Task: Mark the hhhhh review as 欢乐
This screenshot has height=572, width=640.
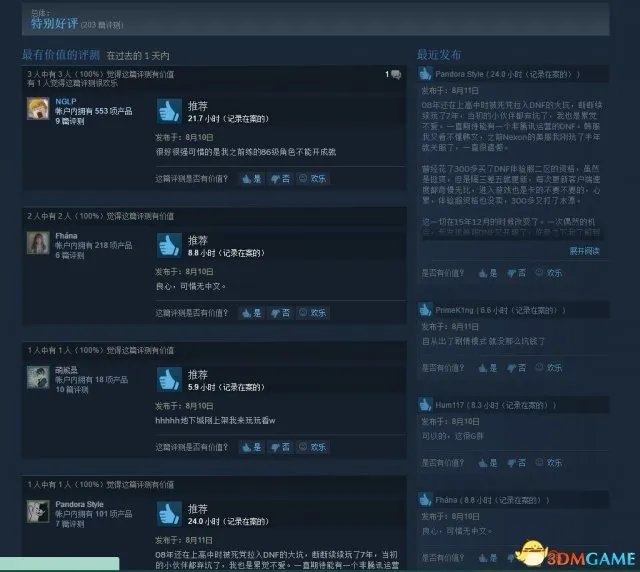Action: 313,447
